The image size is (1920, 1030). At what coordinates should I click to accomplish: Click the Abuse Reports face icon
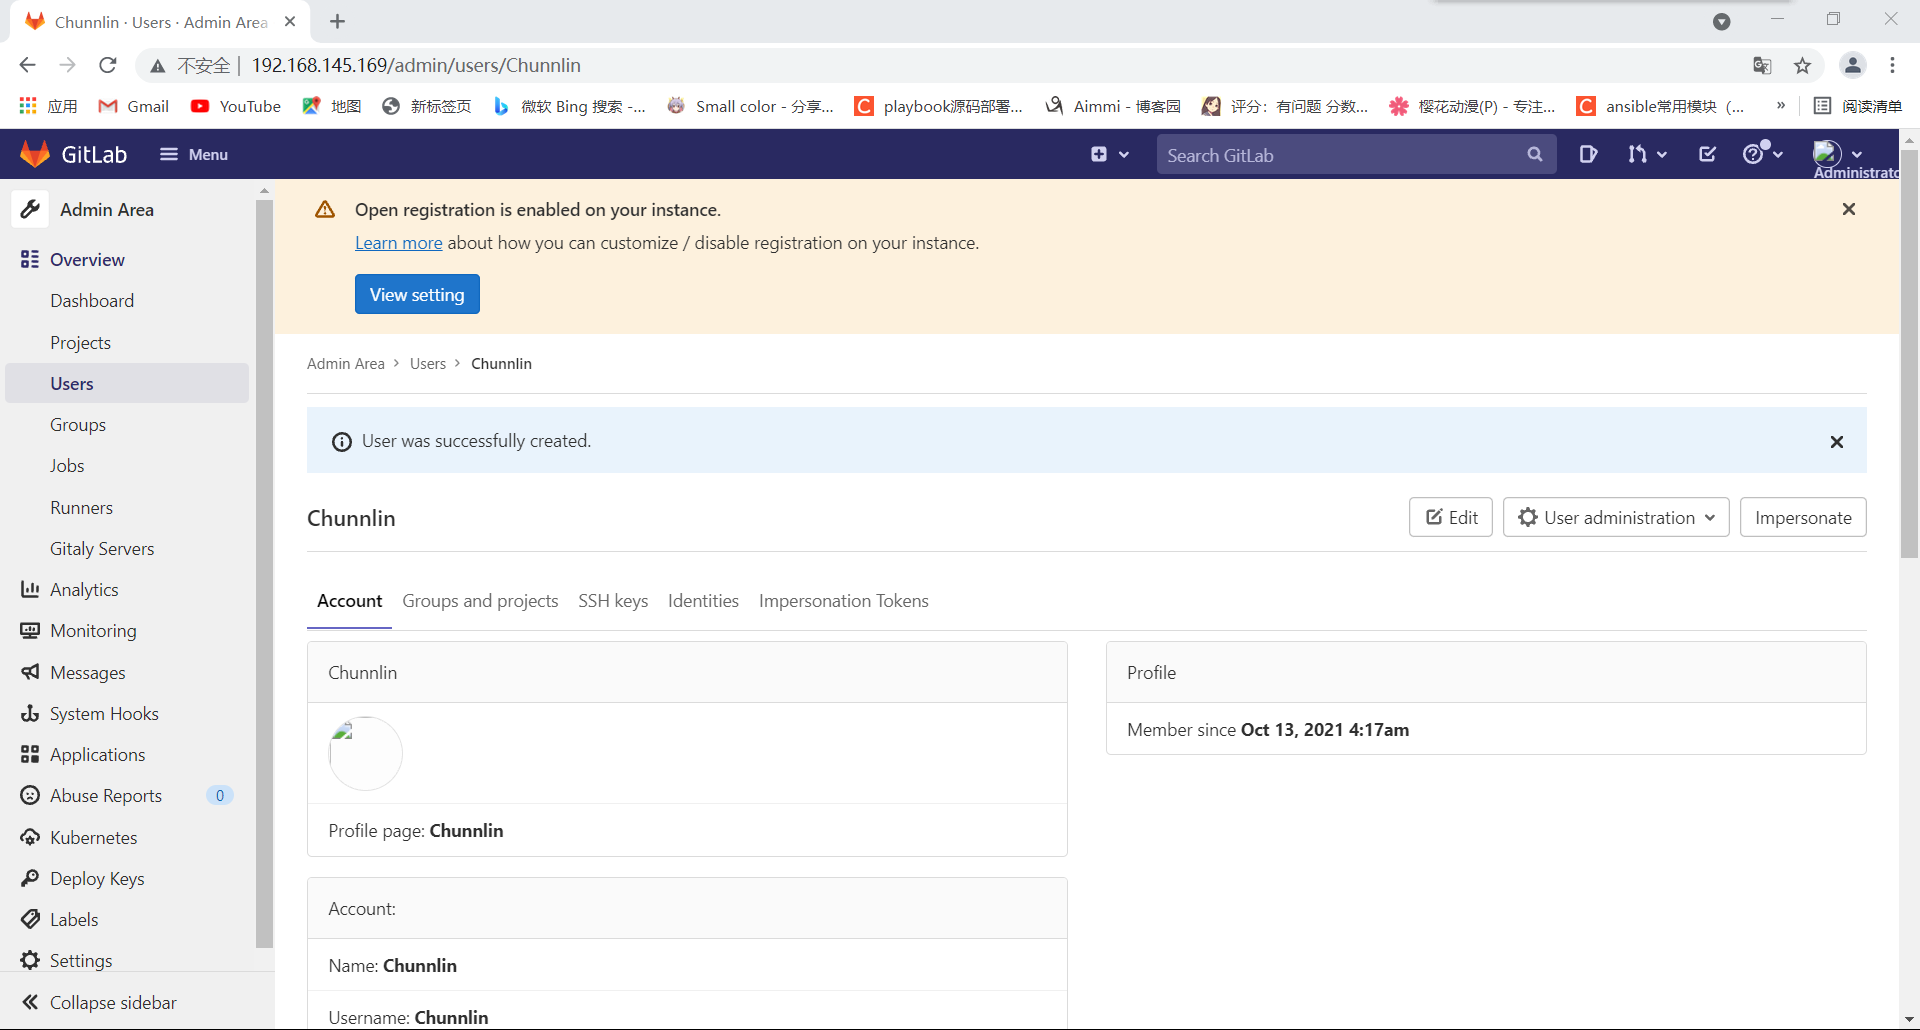pyautogui.click(x=30, y=796)
